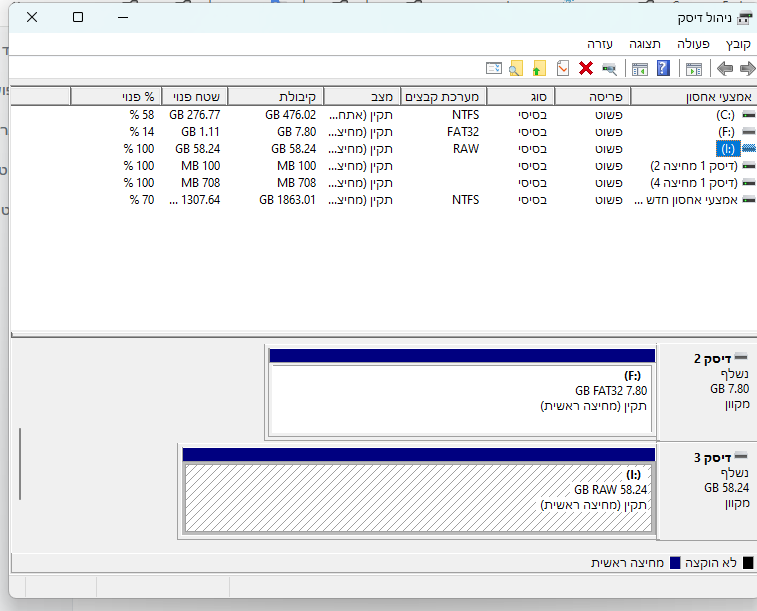The image size is (757, 611).
Task: Open the פעולה menu
Action: coord(693,44)
